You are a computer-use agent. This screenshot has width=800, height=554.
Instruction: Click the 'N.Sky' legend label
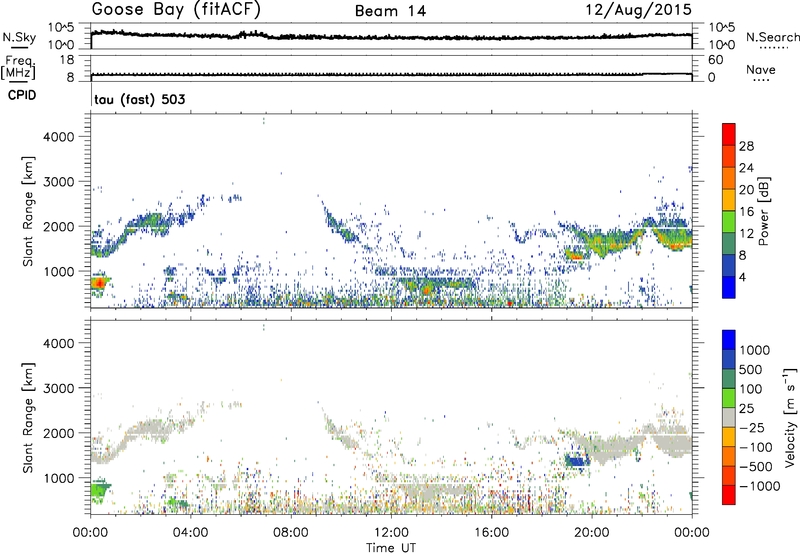pyautogui.click(x=19, y=37)
